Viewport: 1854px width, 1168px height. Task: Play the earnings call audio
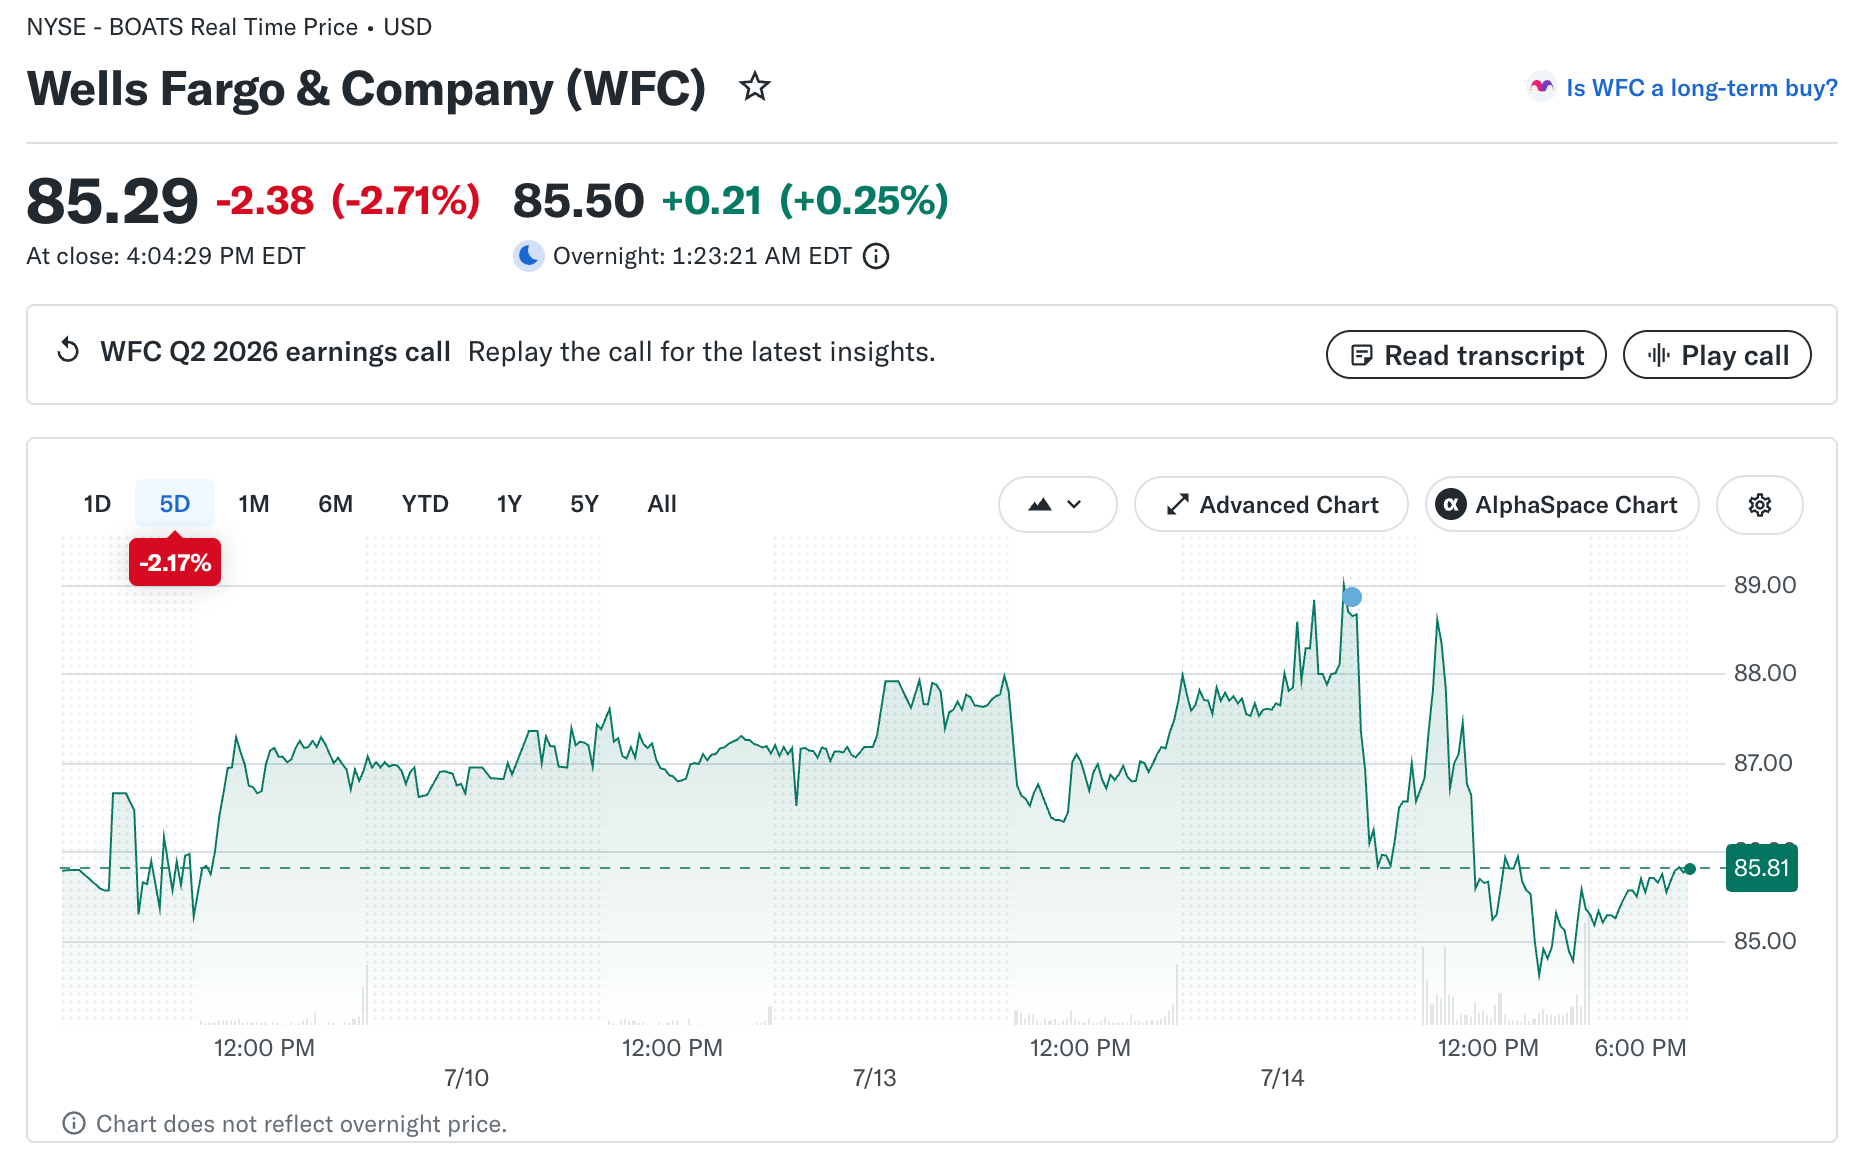coord(1717,355)
